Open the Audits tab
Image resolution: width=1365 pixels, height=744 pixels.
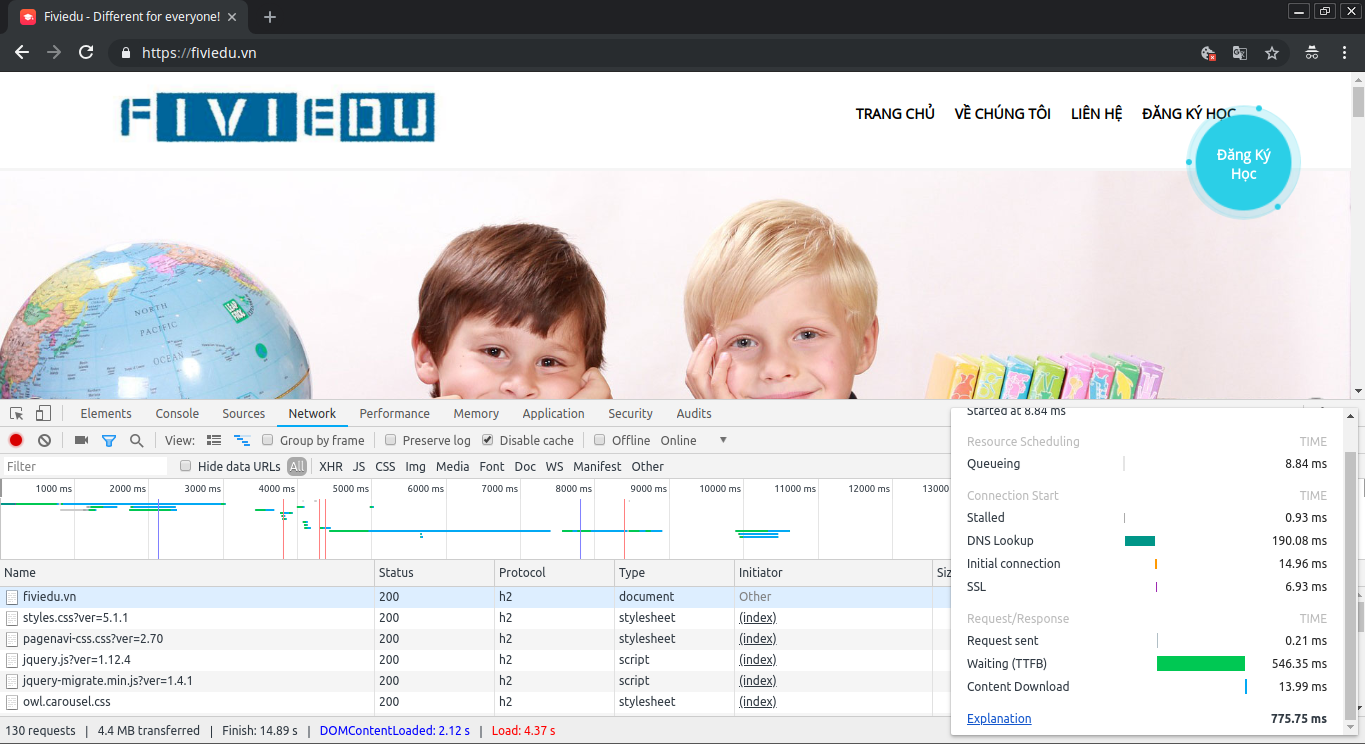694,414
